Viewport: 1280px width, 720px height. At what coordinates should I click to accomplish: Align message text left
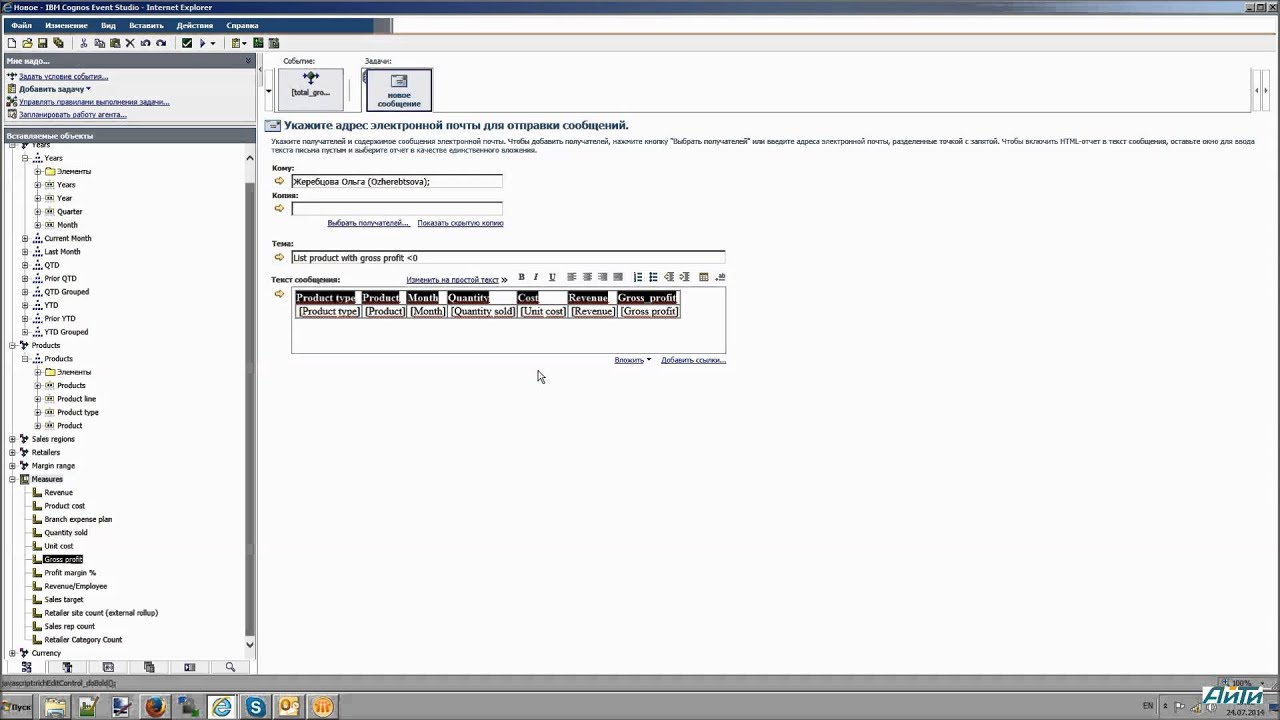coord(572,277)
